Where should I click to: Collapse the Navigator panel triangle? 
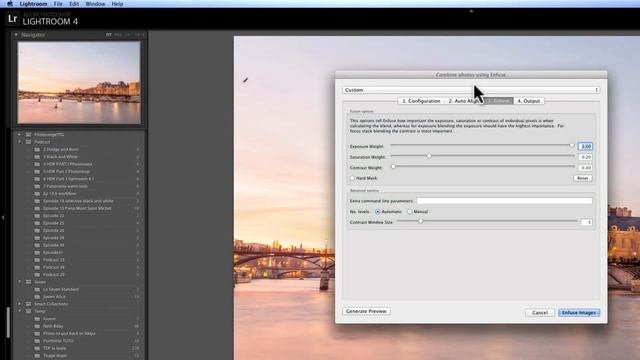16,35
